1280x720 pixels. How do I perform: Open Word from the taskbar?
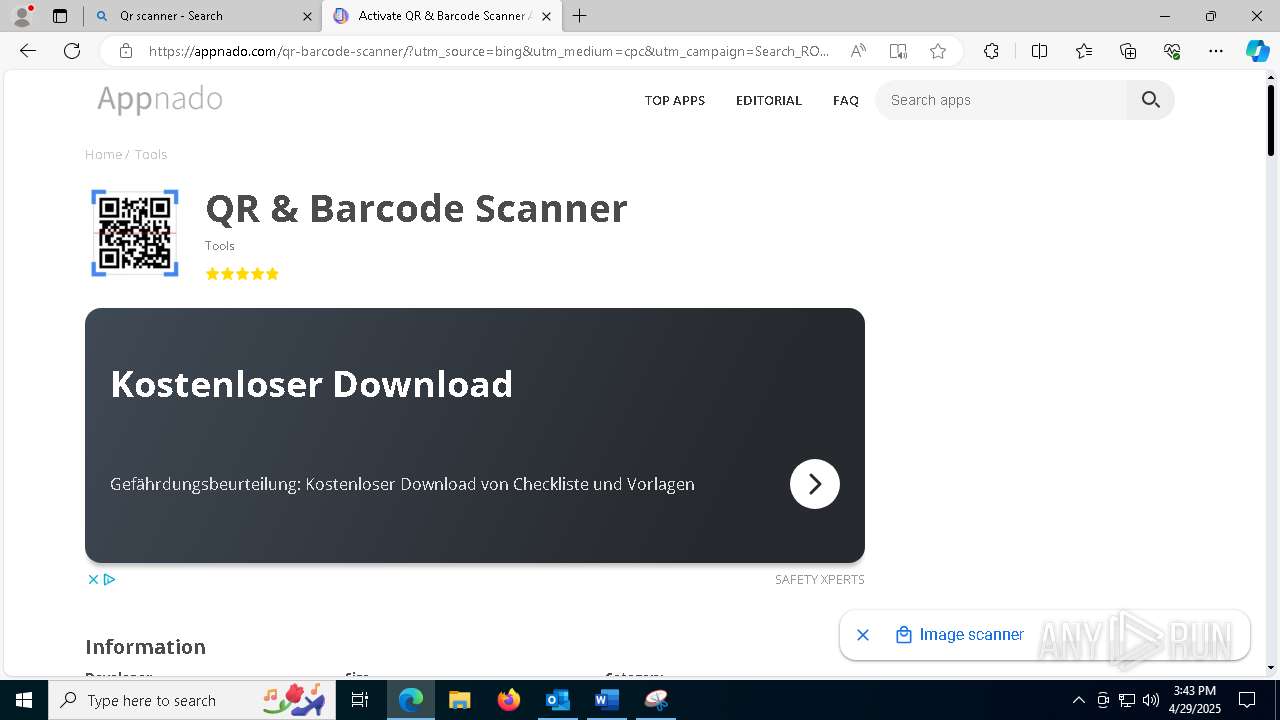(x=606, y=700)
